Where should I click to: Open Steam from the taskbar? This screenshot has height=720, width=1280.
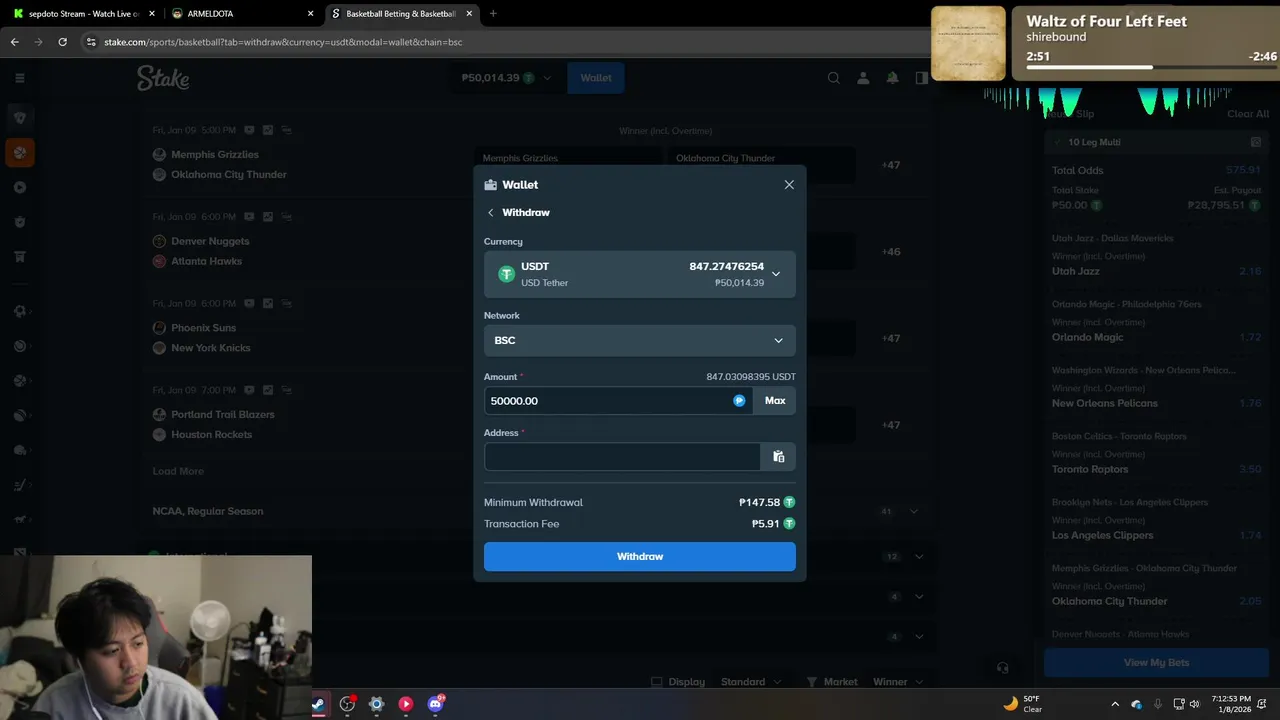pos(318,704)
